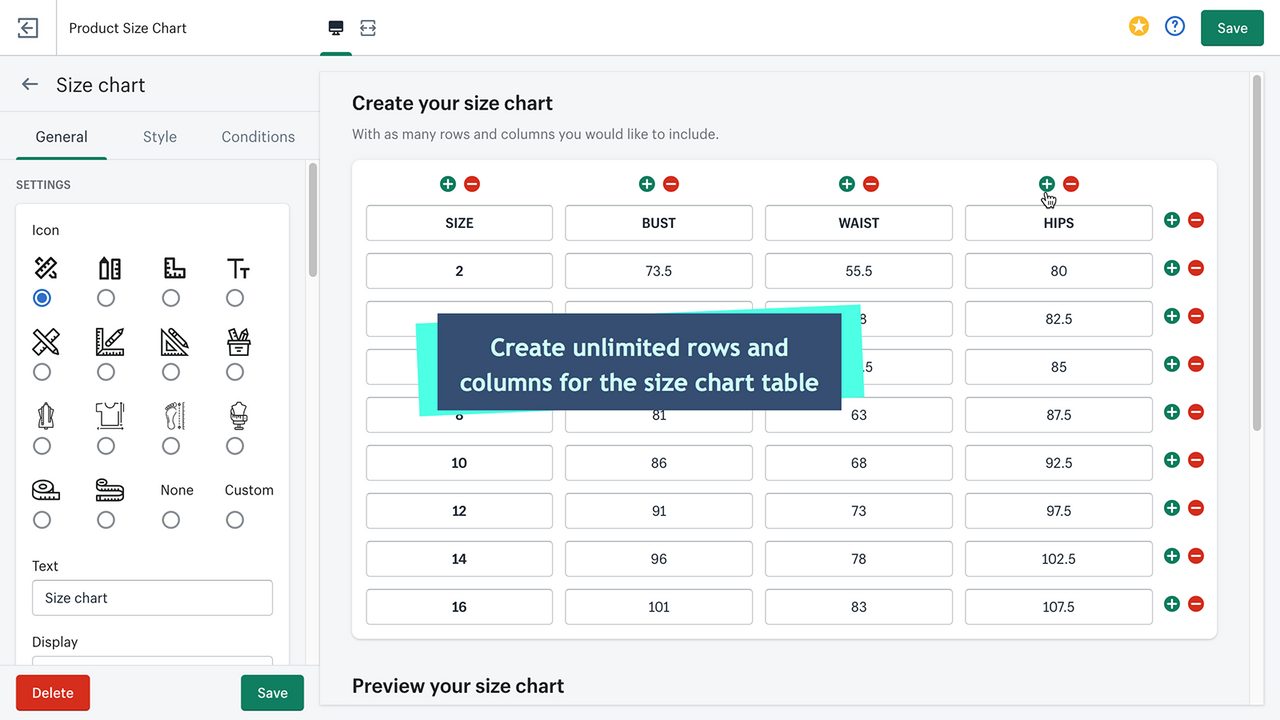Delete the size chart with the red button
The width and height of the screenshot is (1280, 720).
pos(52,692)
